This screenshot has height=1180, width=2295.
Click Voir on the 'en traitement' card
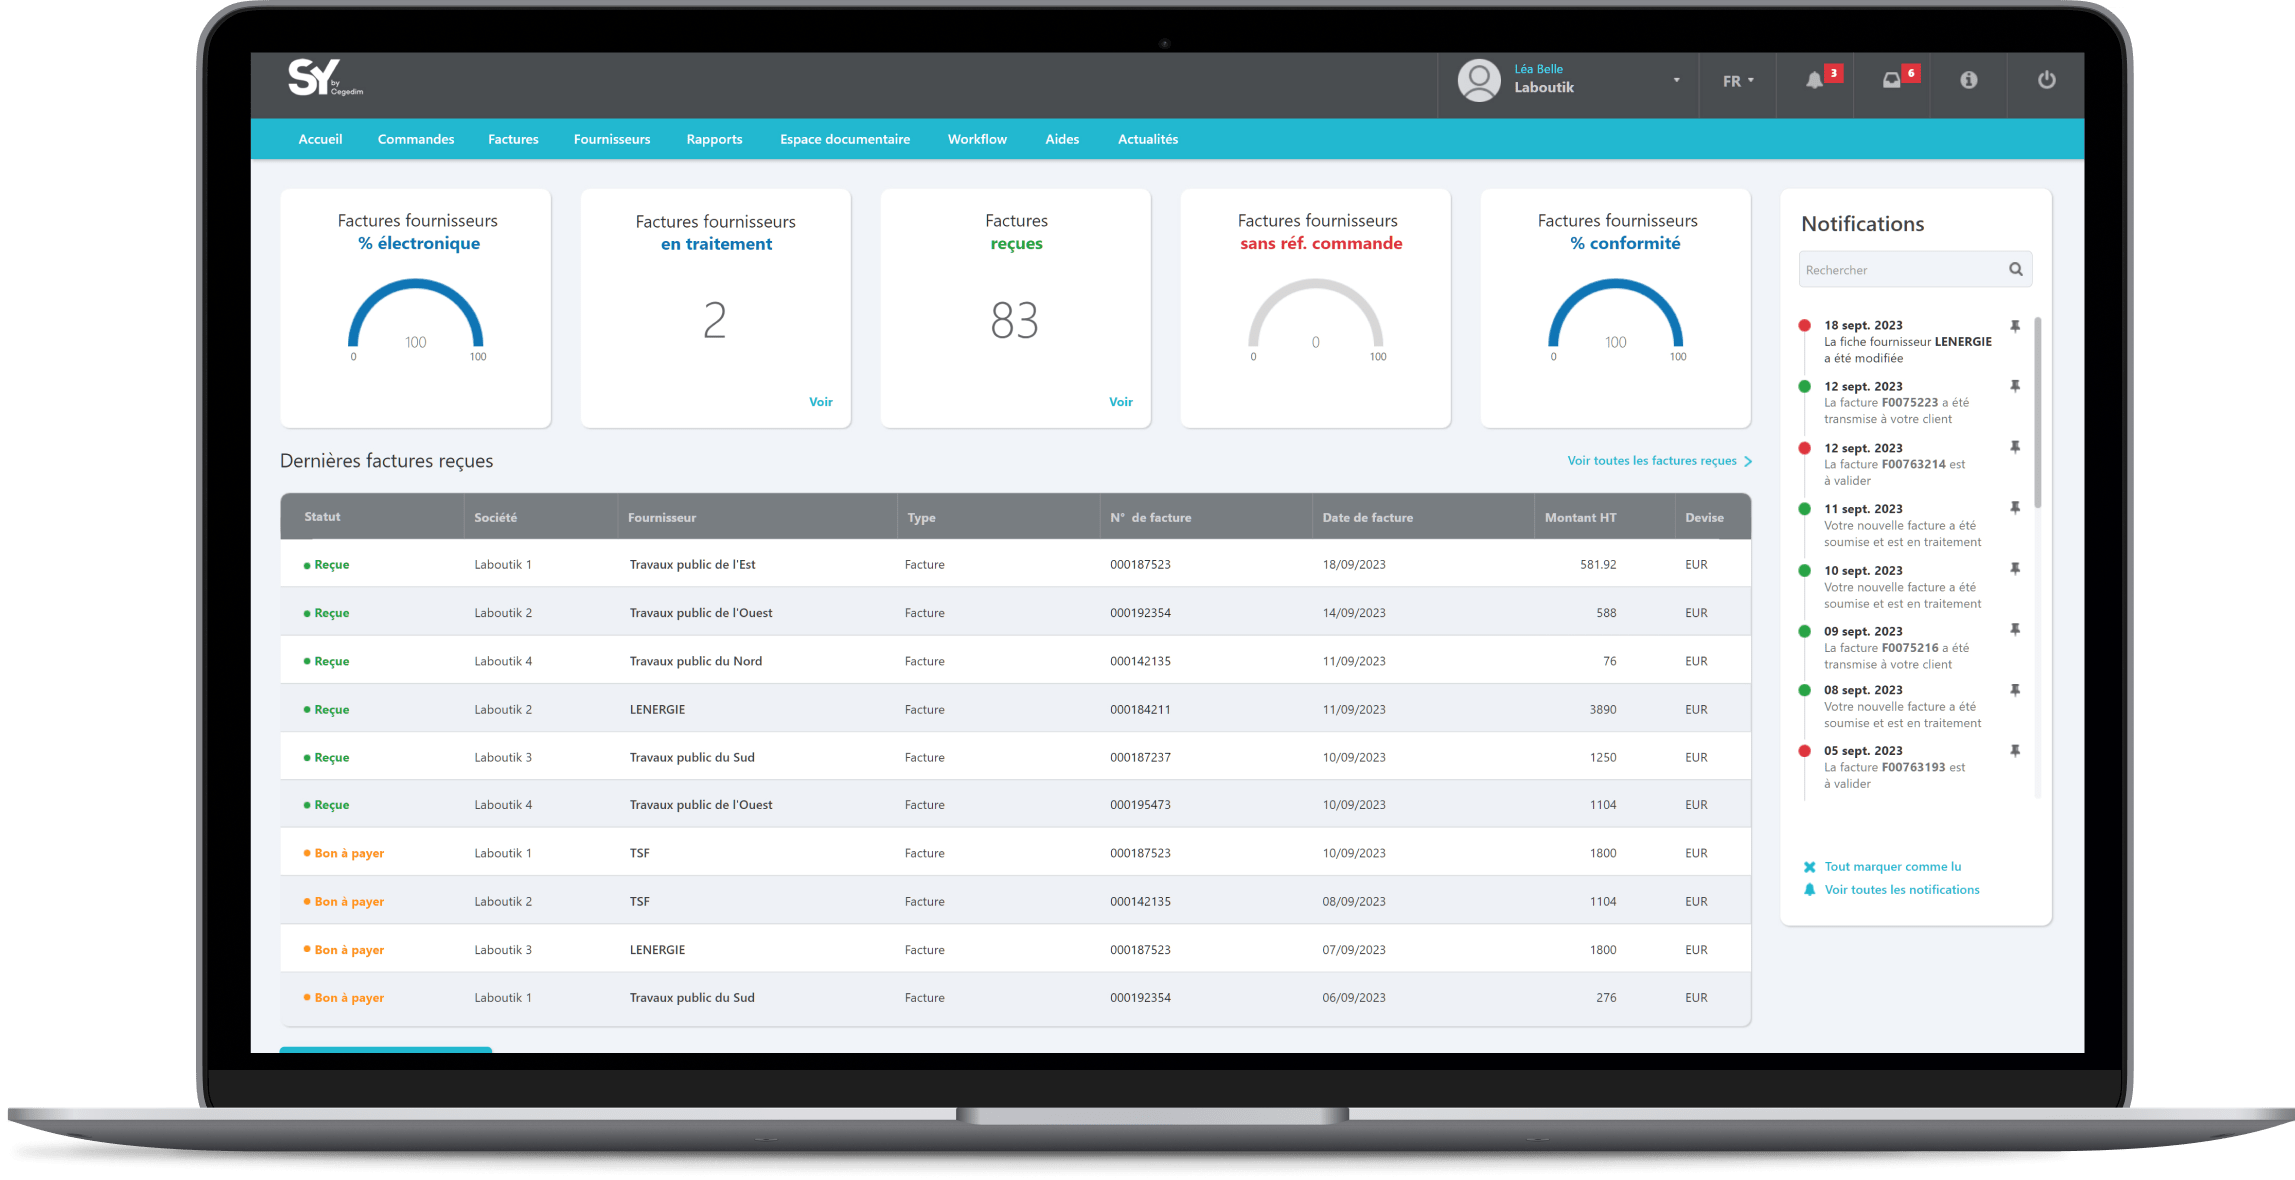click(x=821, y=402)
